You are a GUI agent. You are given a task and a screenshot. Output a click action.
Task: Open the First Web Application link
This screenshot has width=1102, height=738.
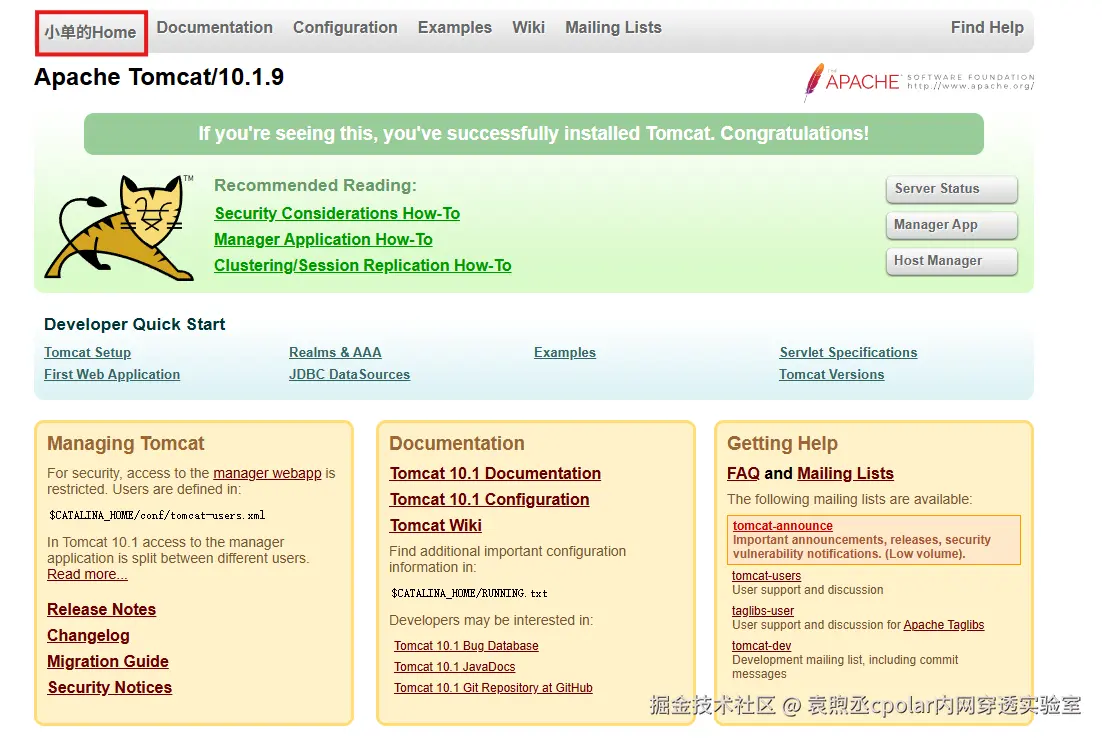point(112,375)
